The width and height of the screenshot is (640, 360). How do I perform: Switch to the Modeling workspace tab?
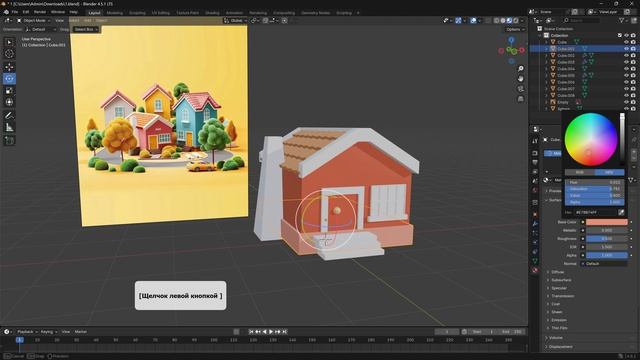(114, 13)
